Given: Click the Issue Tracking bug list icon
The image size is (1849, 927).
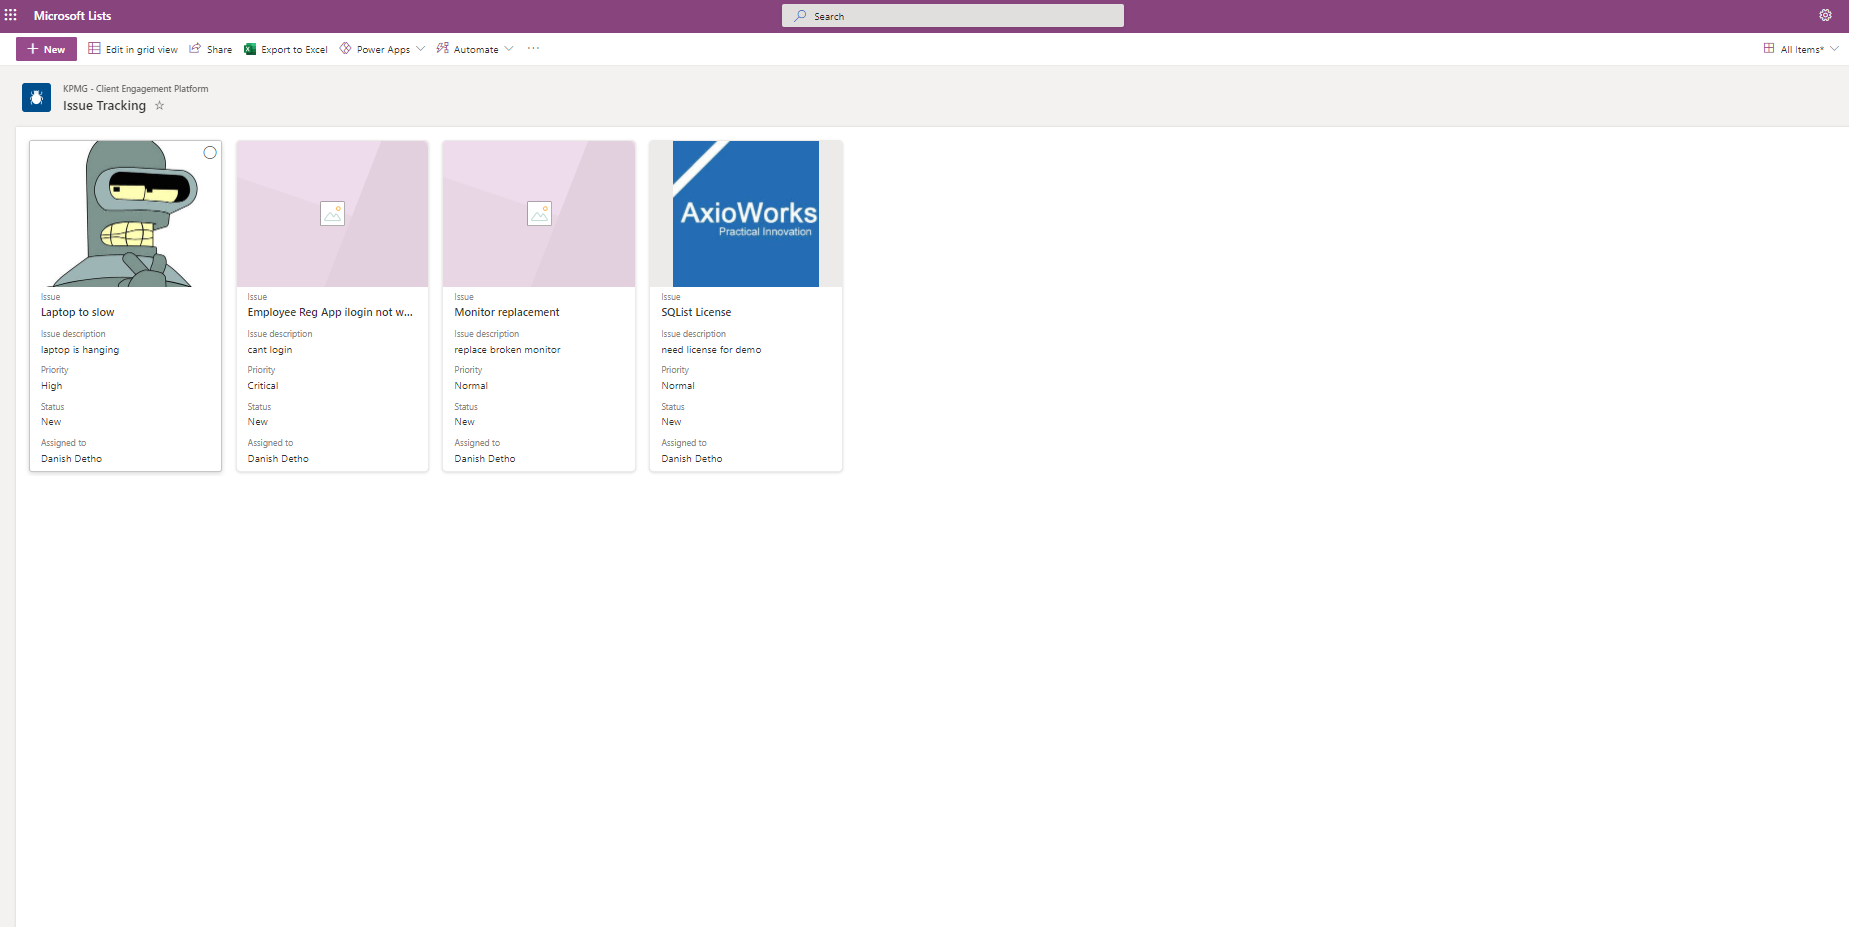Looking at the screenshot, I should coord(36,97).
